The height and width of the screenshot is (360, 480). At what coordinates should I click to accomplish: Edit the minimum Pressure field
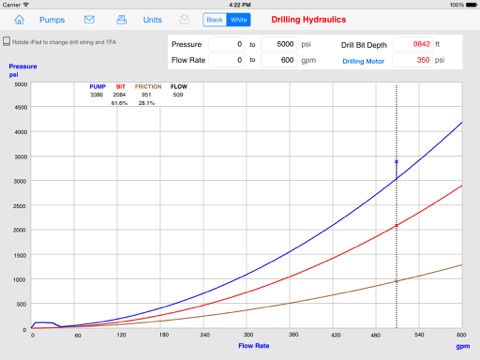227,44
